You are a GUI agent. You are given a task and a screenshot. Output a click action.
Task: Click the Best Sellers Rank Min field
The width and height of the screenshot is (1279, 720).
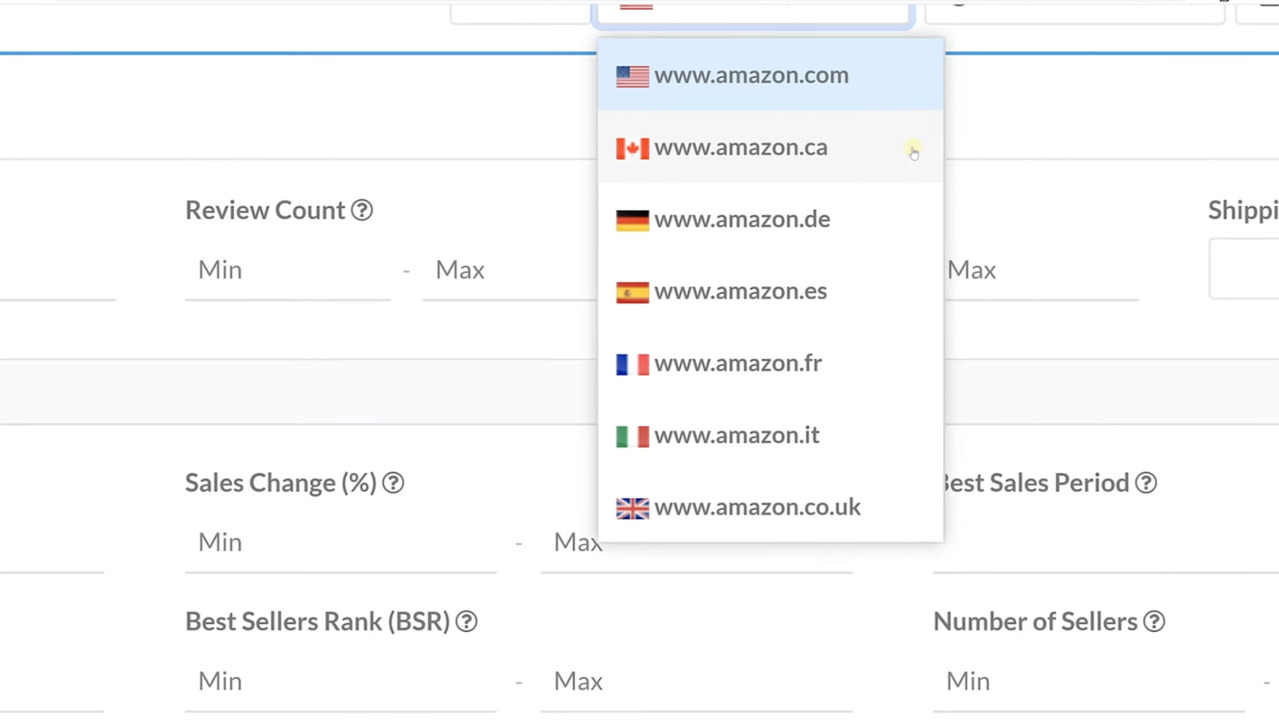tap(340, 681)
